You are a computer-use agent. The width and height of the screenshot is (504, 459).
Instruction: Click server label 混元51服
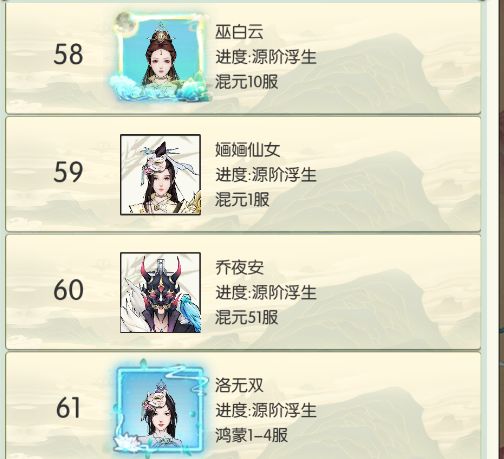(246, 317)
